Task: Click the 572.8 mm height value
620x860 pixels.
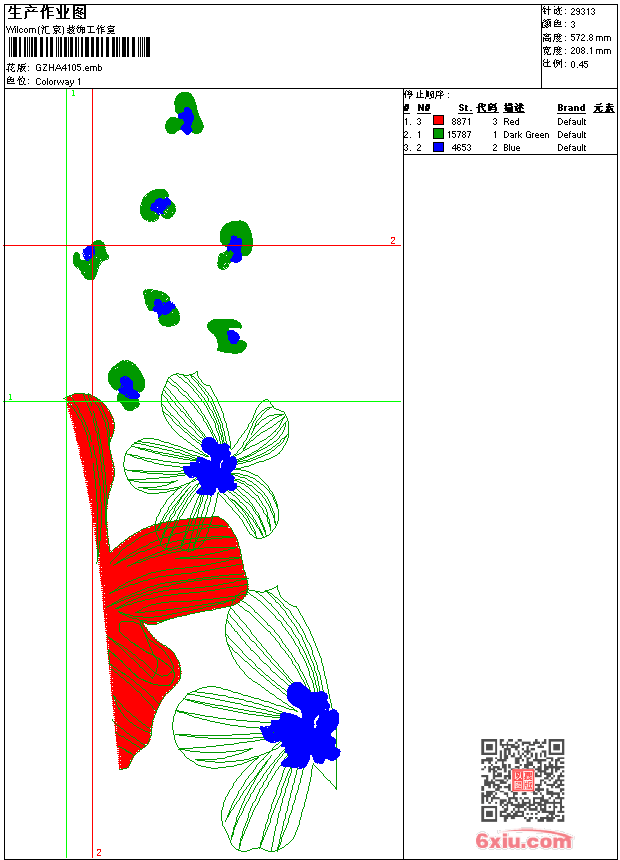Action: pos(590,38)
